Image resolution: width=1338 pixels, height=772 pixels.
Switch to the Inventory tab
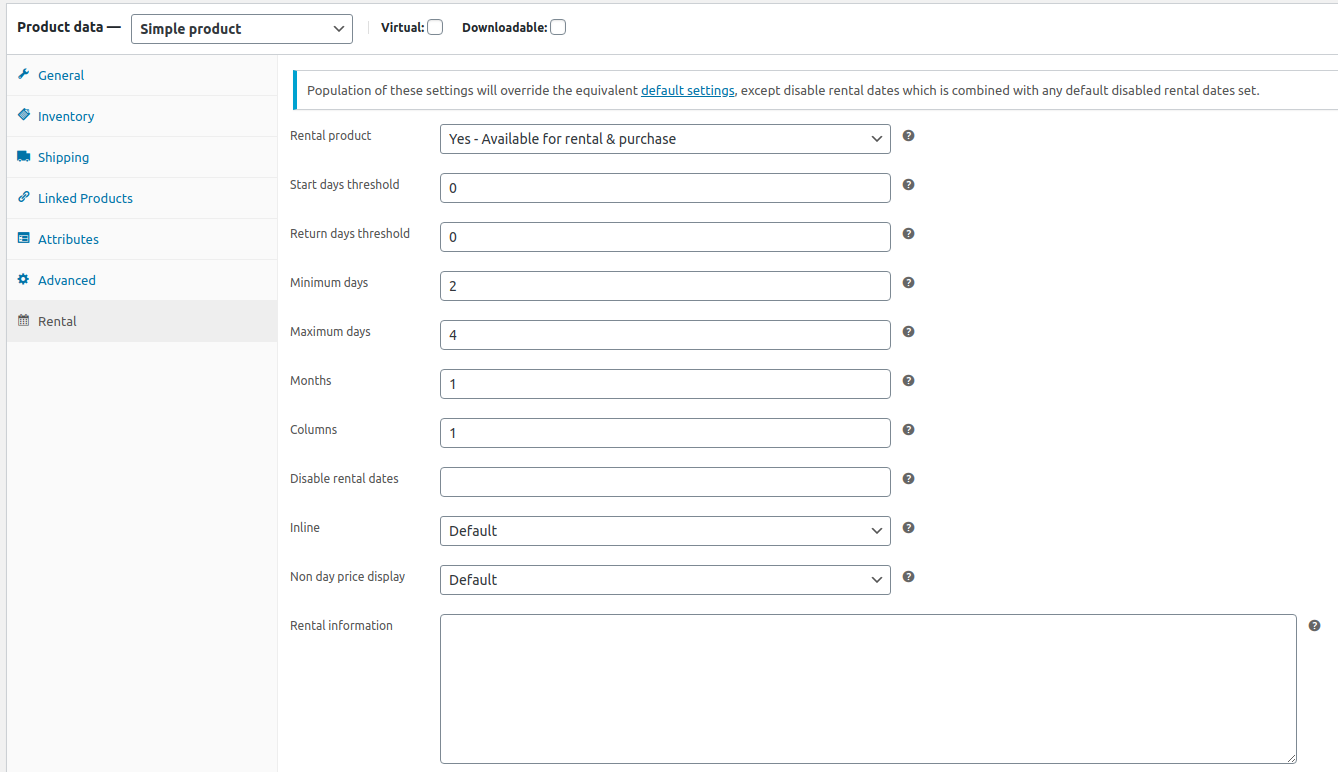[66, 117]
